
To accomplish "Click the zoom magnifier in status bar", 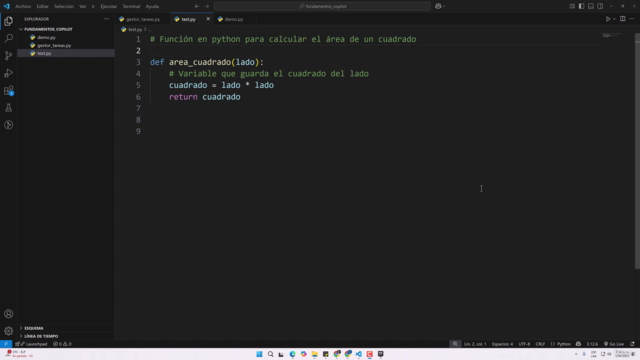I will click(455, 344).
